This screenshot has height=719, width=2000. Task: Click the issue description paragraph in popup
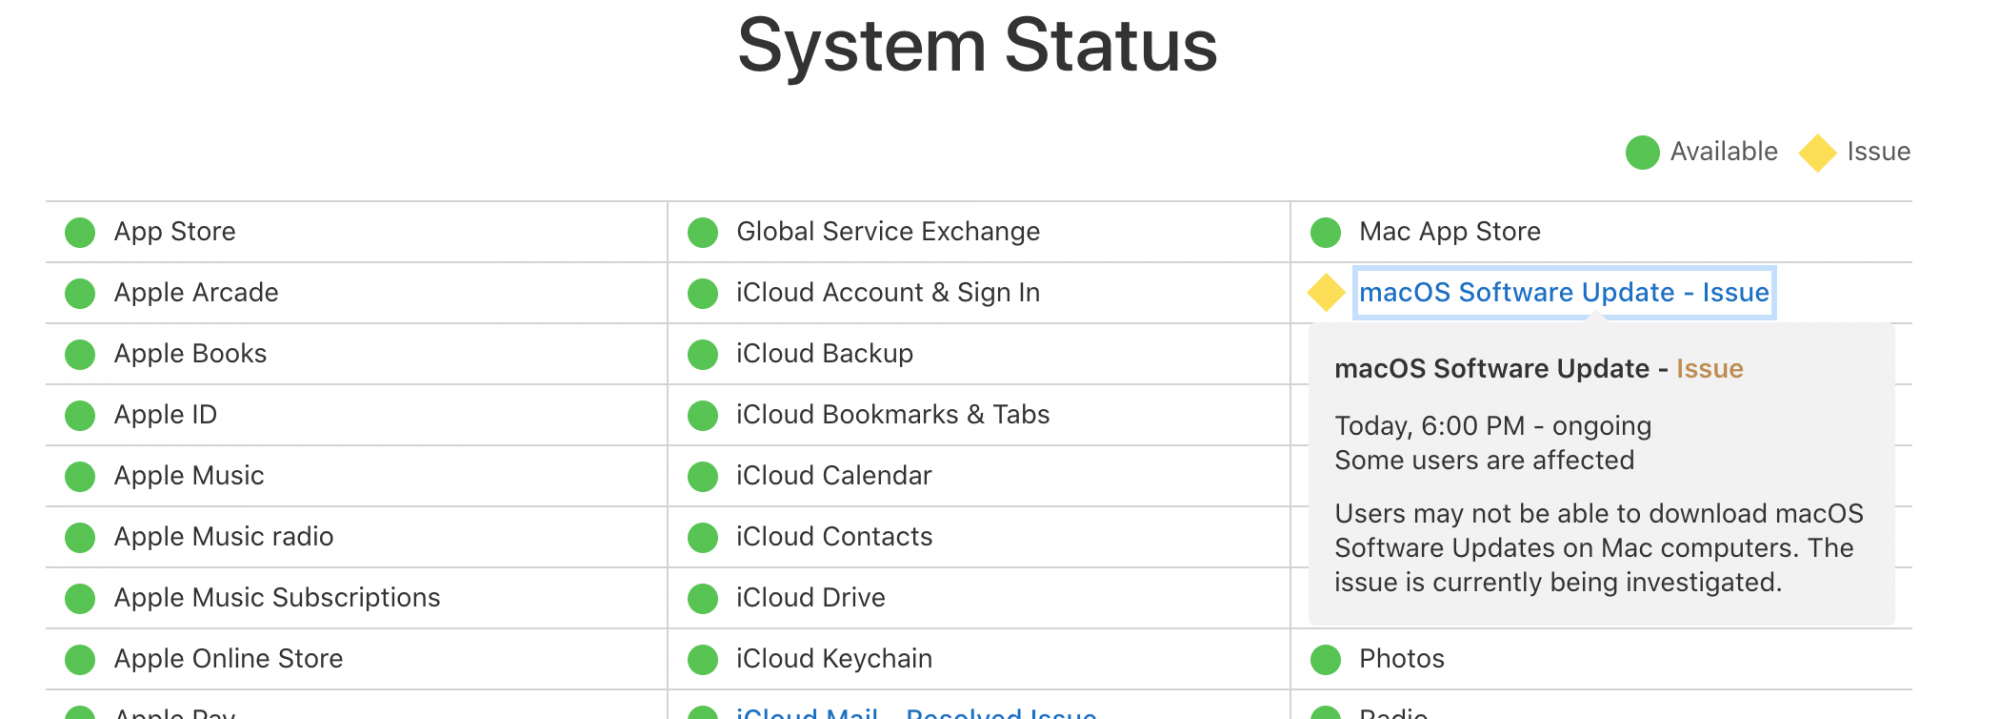click(x=1599, y=548)
